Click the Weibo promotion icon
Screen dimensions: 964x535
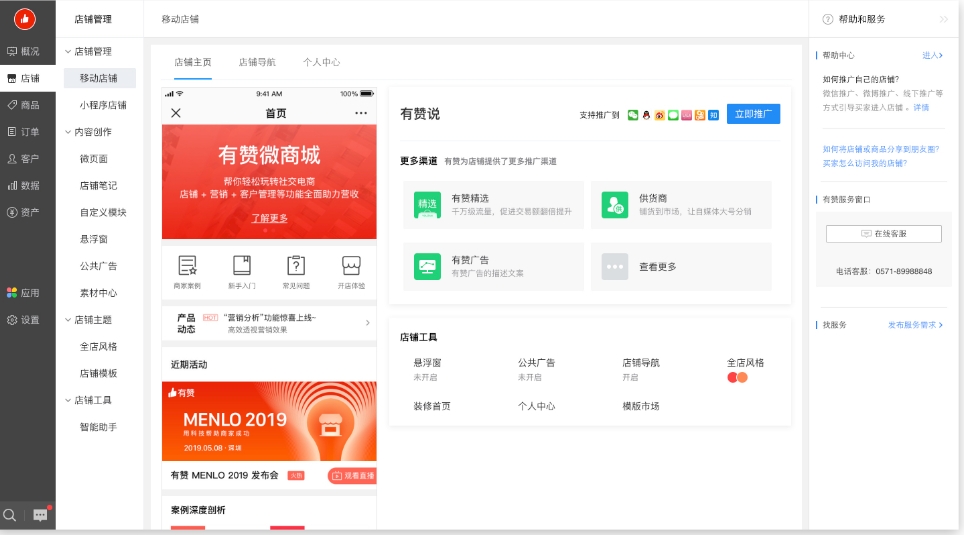point(660,115)
